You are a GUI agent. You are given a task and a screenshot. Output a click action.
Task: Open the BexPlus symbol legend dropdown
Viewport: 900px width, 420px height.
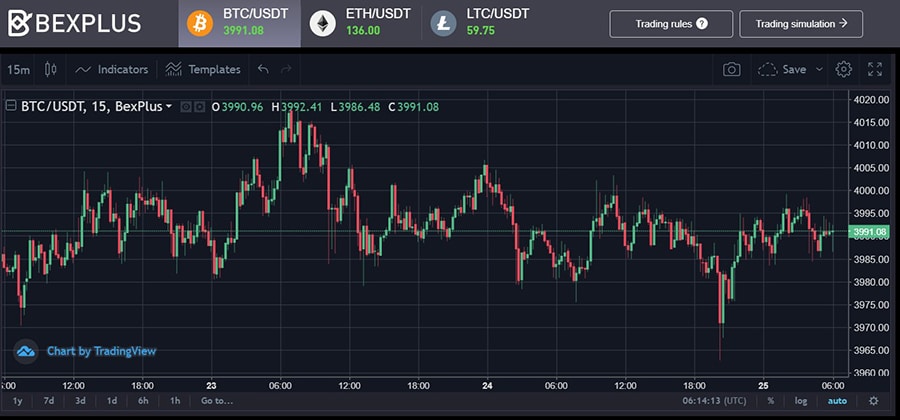pos(168,106)
